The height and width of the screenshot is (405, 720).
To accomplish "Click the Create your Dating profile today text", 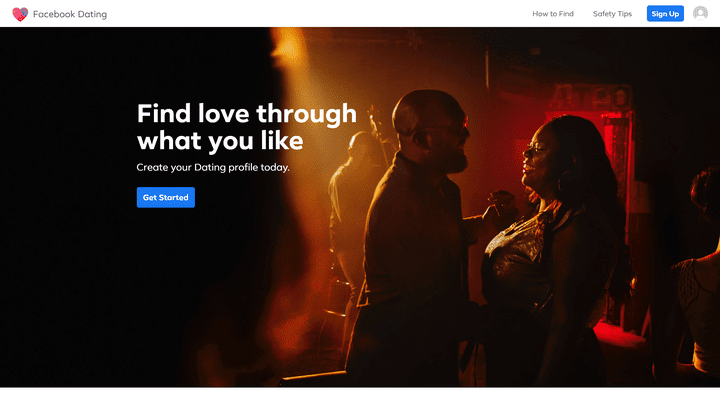I will tap(213, 167).
